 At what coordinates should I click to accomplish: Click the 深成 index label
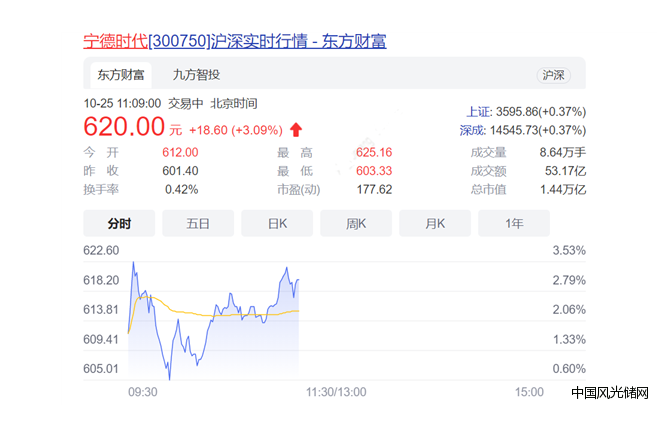click(473, 130)
